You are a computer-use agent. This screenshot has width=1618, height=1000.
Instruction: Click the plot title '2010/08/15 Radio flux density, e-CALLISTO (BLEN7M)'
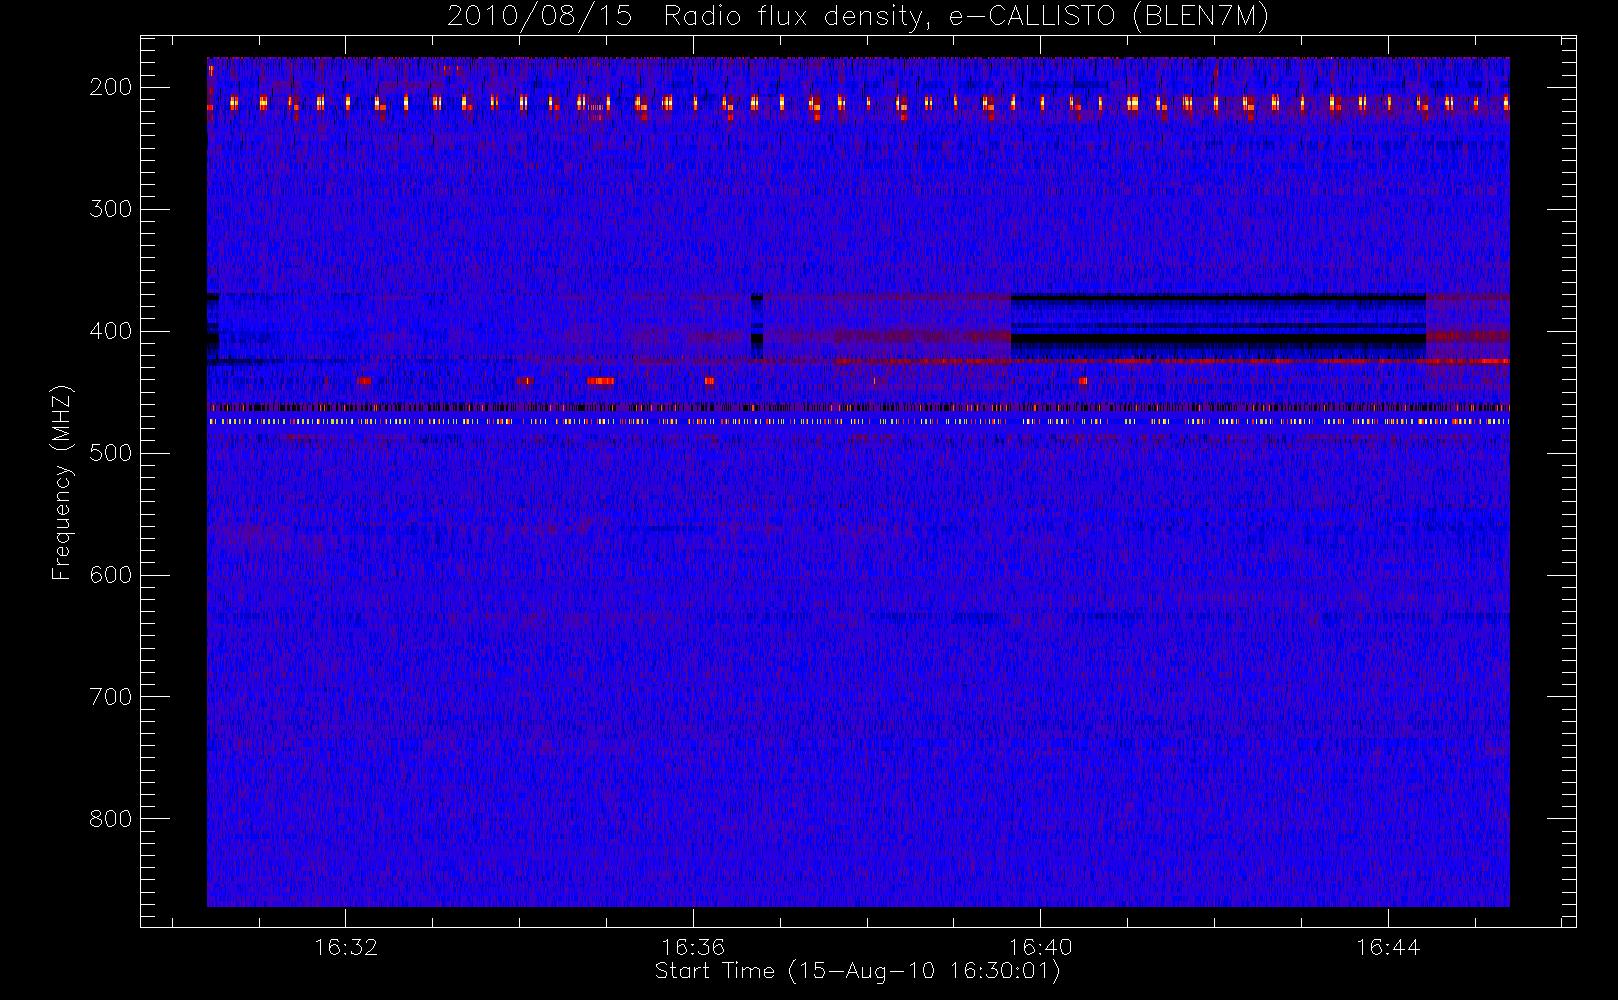click(x=857, y=17)
